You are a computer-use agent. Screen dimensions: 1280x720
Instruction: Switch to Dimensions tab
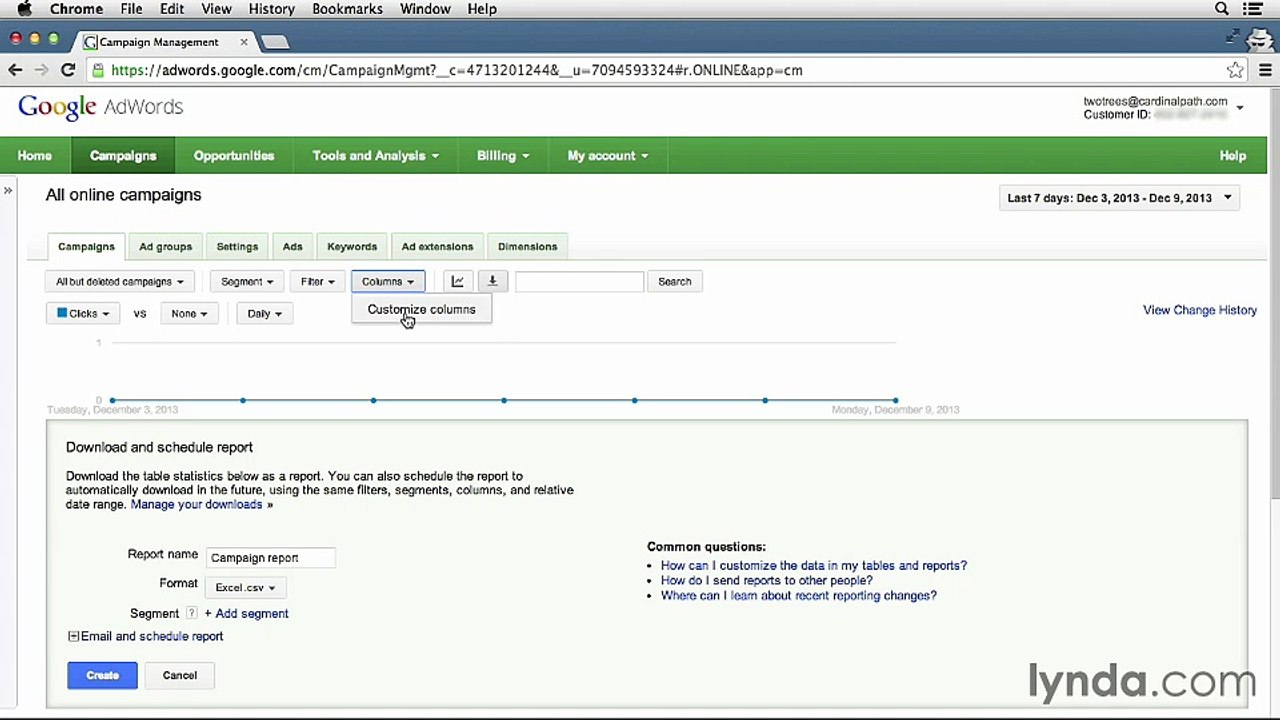pyautogui.click(x=527, y=247)
